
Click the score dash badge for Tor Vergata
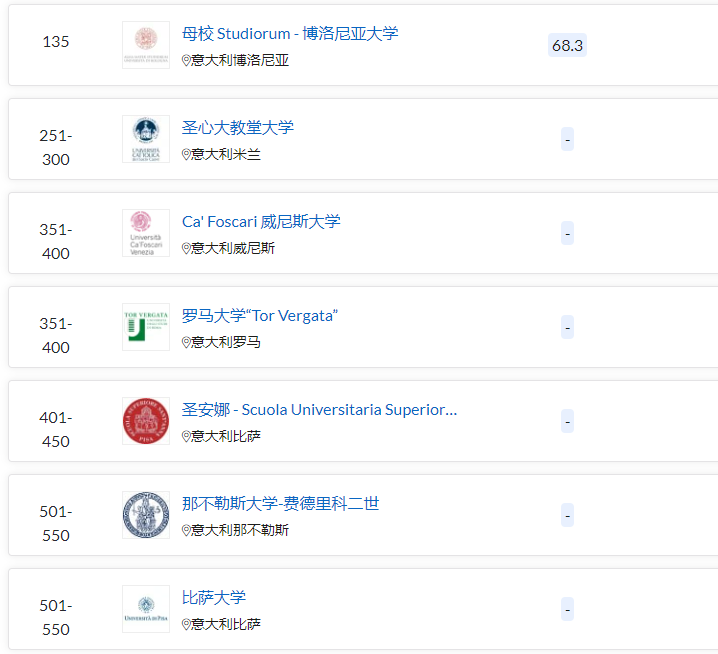point(567,327)
